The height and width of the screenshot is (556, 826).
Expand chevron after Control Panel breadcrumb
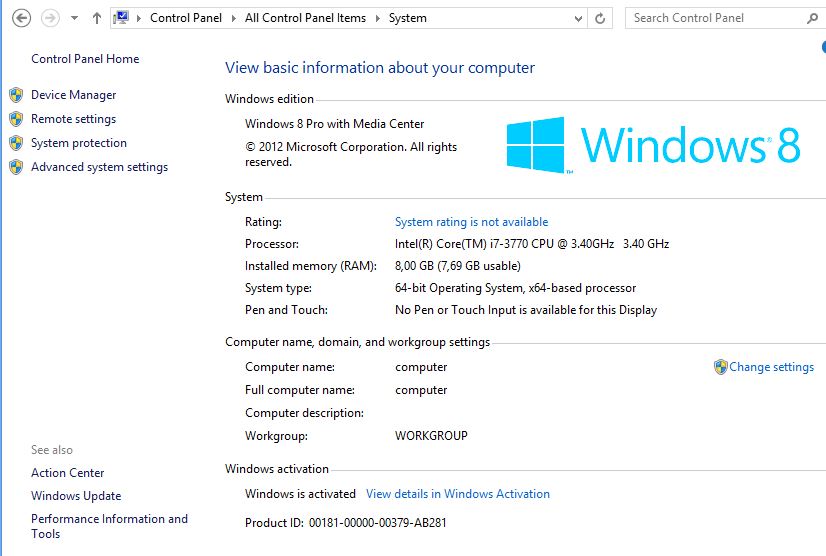pos(233,18)
